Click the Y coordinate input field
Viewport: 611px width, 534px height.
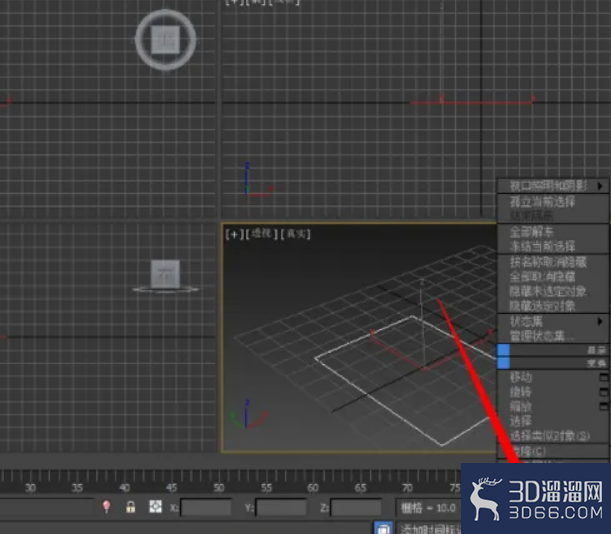click(281, 508)
